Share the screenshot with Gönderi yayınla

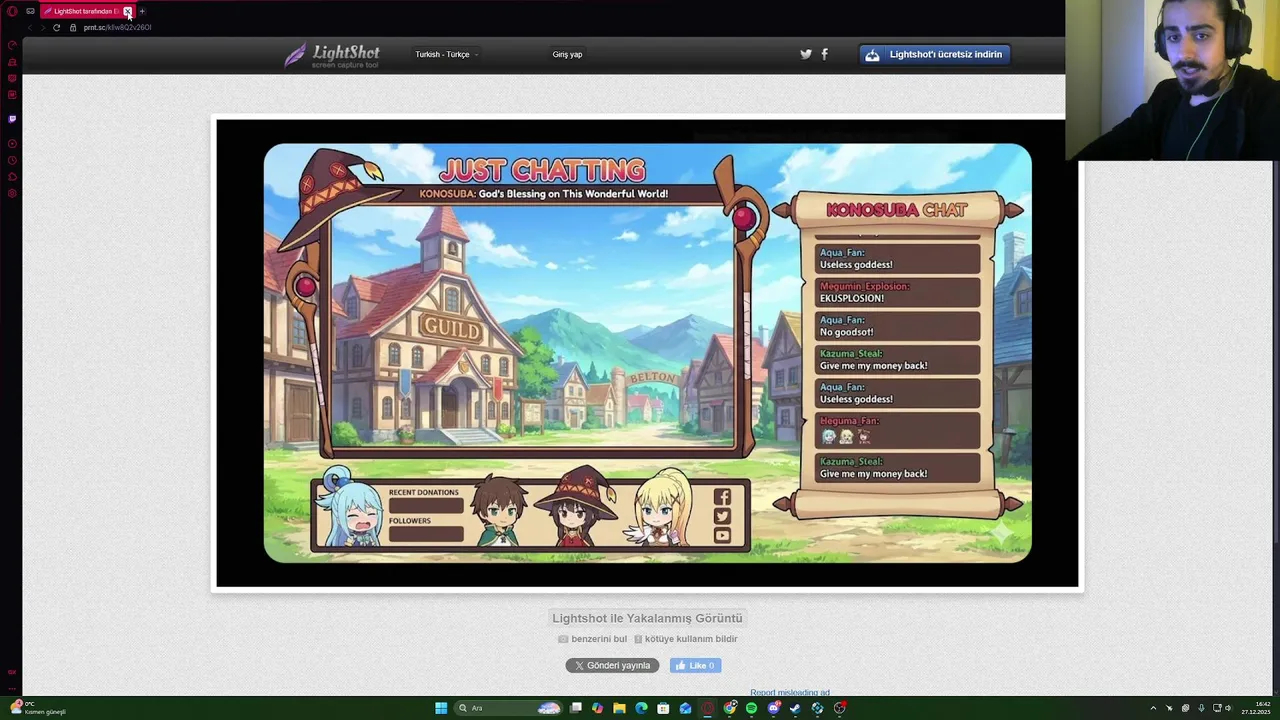point(612,665)
